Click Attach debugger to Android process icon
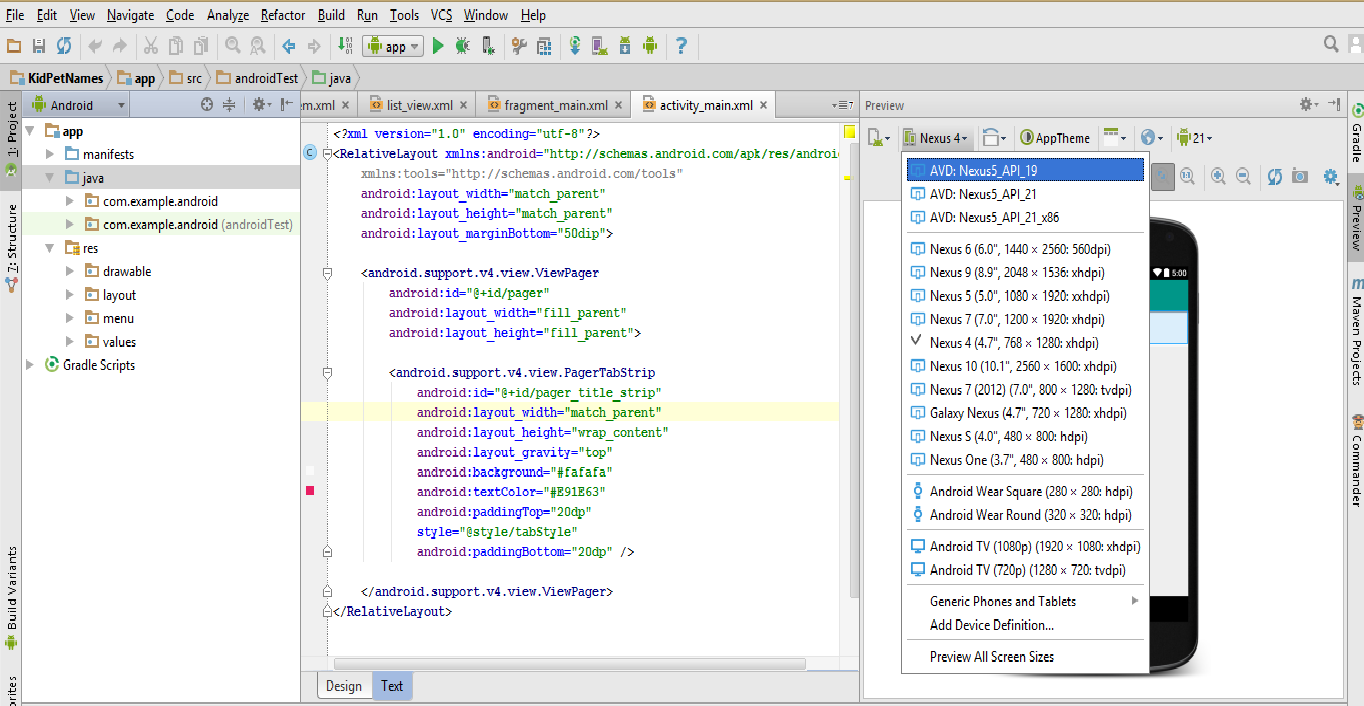 pyautogui.click(x=488, y=46)
